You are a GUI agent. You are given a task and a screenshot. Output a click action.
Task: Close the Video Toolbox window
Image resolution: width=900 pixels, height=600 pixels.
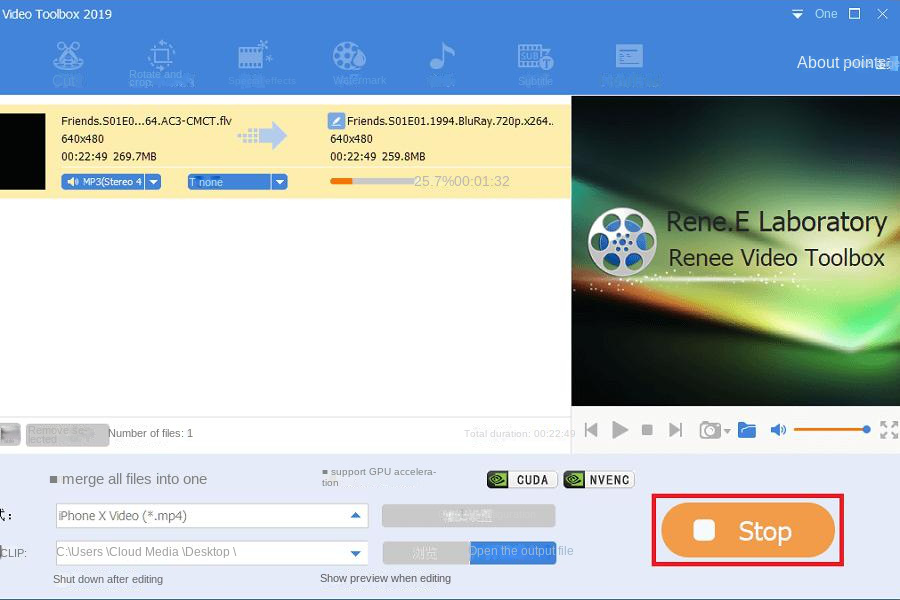click(882, 14)
